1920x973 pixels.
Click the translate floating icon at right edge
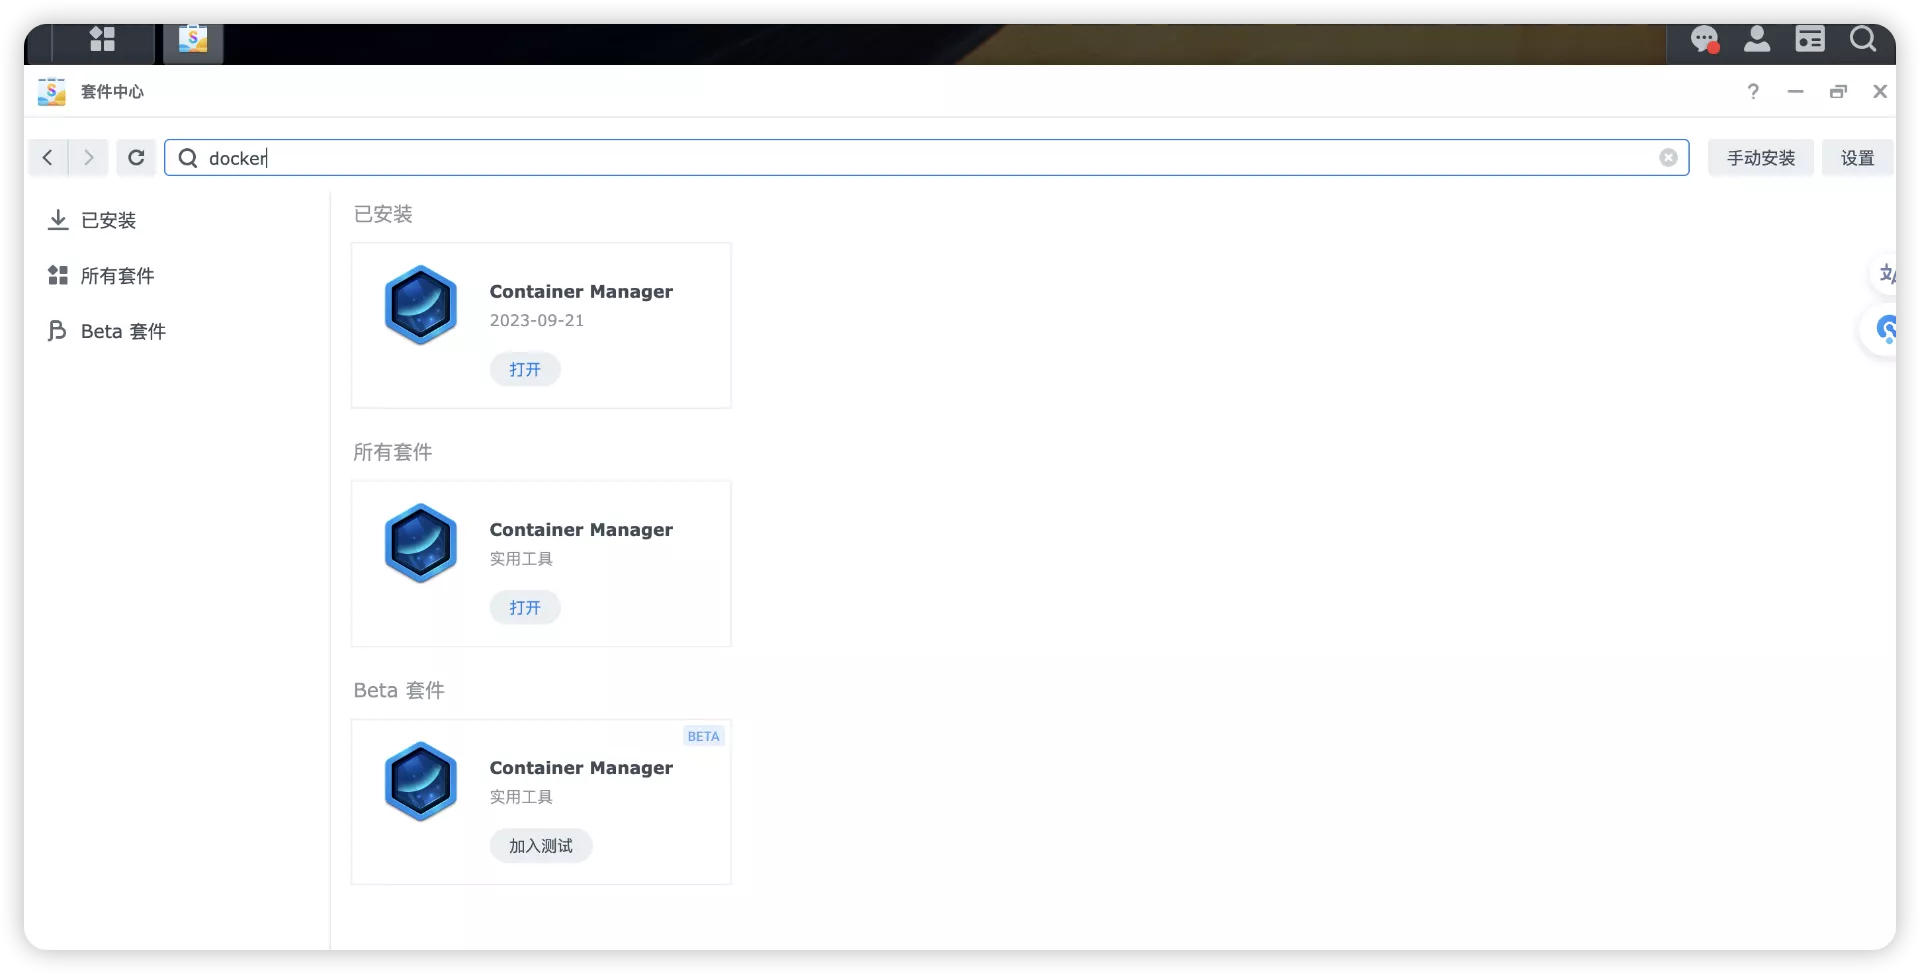(x=1885, y=274)
